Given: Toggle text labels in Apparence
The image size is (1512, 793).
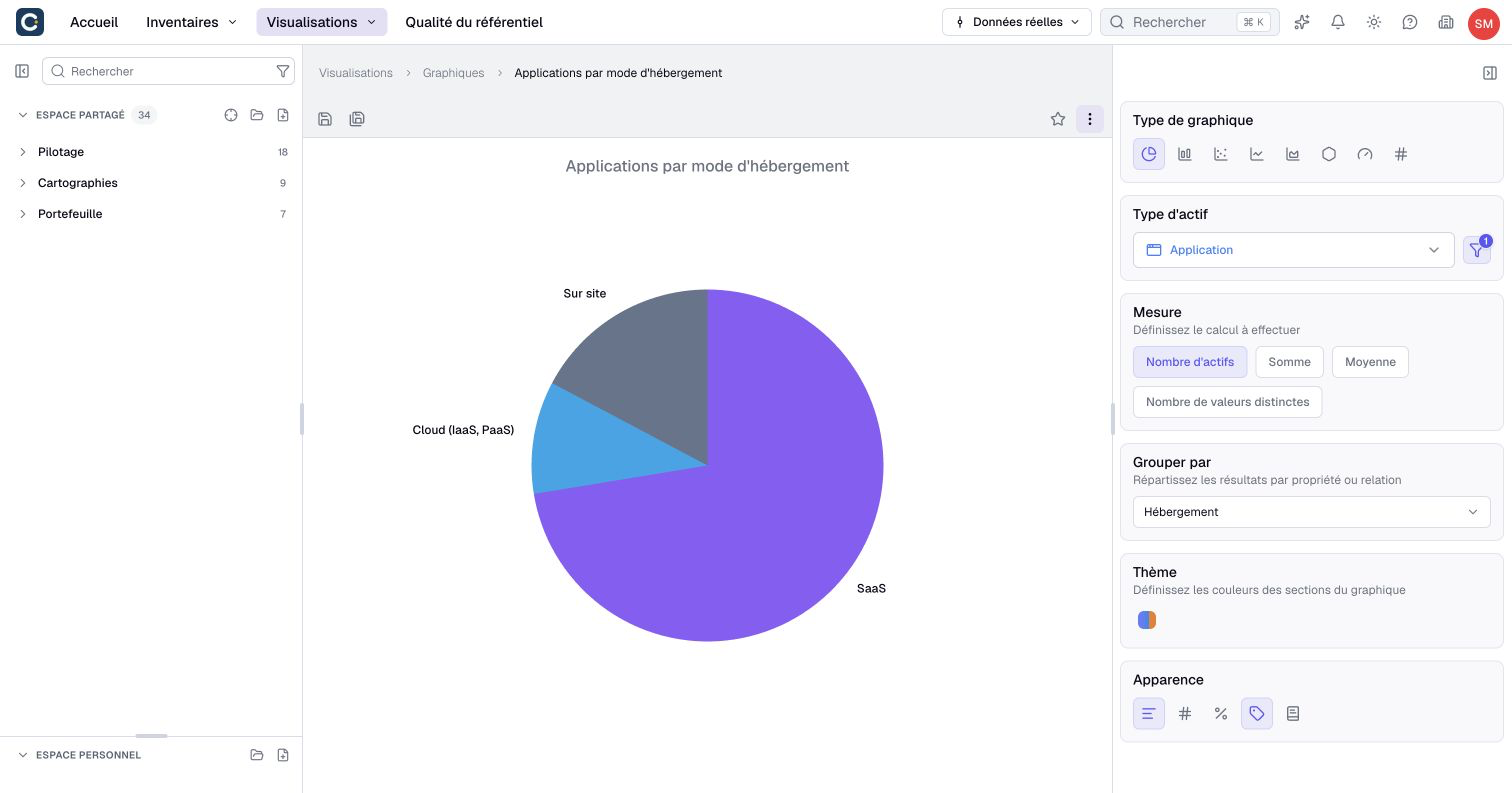Looking at the screenshot, I should [1149, 714].
